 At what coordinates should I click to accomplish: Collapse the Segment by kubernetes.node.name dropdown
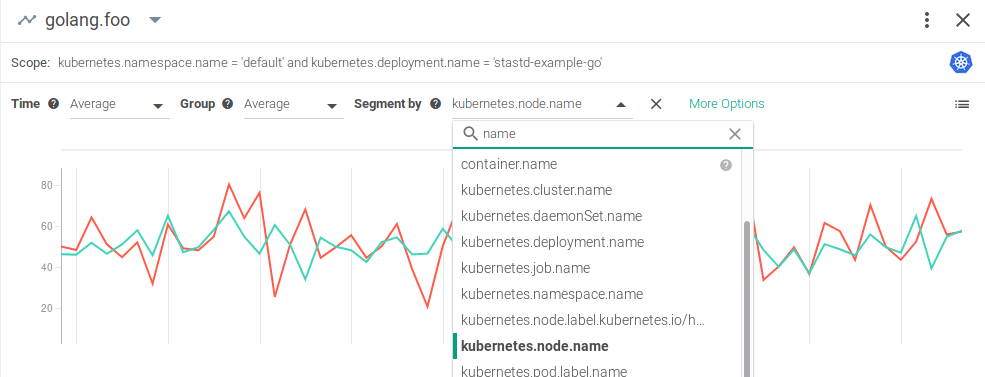click(621, 105)
